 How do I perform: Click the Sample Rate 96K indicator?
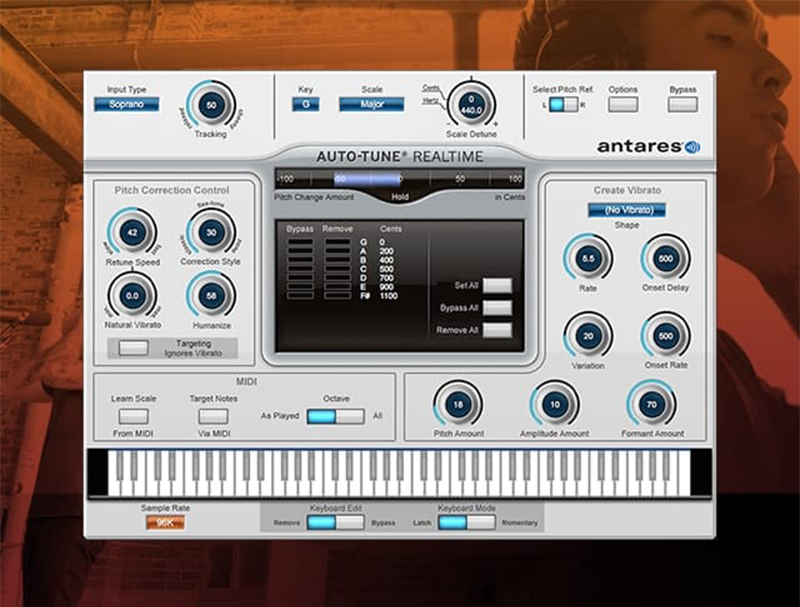click(x=165, y=523)
